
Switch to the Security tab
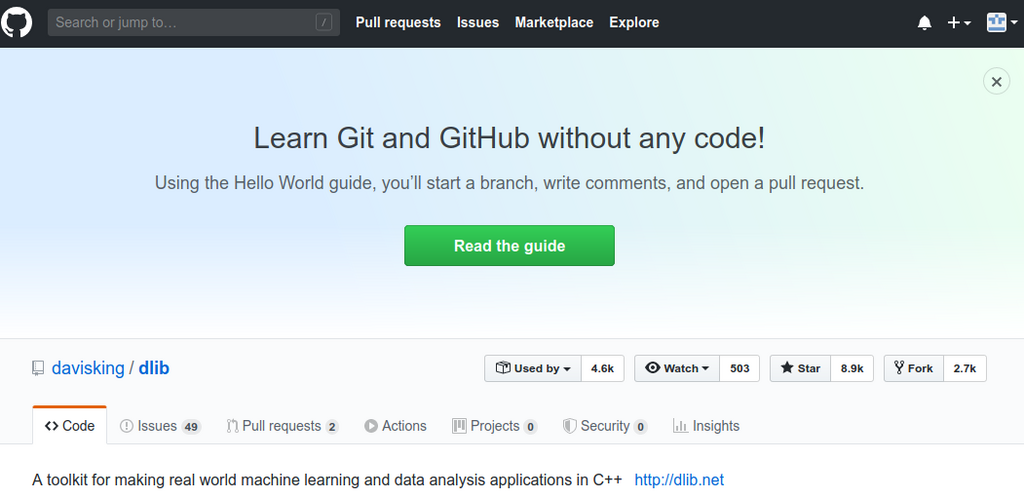point(605,426)
